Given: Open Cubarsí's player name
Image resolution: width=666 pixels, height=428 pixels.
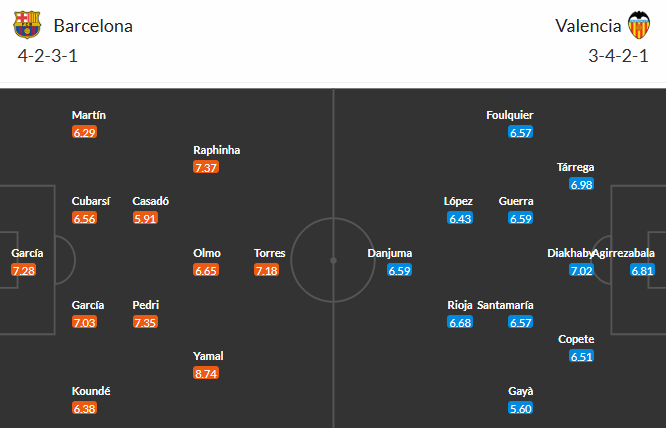Looking at the screenshot, I should (x=91, y=201).
